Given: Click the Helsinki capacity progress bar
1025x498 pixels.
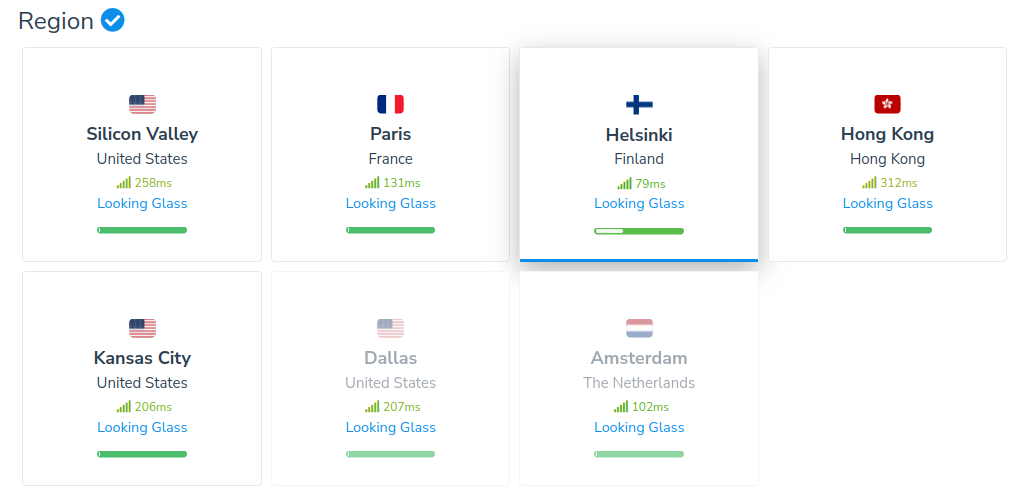Looking at the screenshot, I should tap(639, 231).
